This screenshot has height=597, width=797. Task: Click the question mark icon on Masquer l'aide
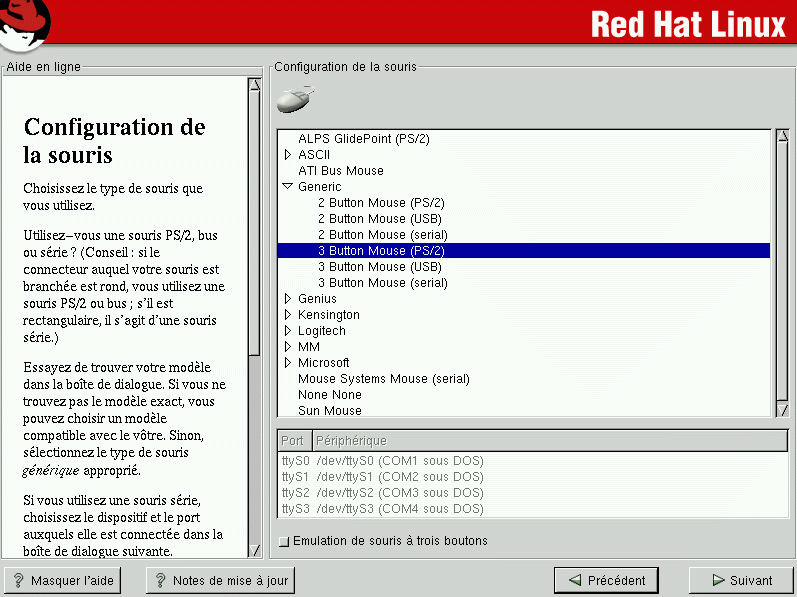coord(18,580)
